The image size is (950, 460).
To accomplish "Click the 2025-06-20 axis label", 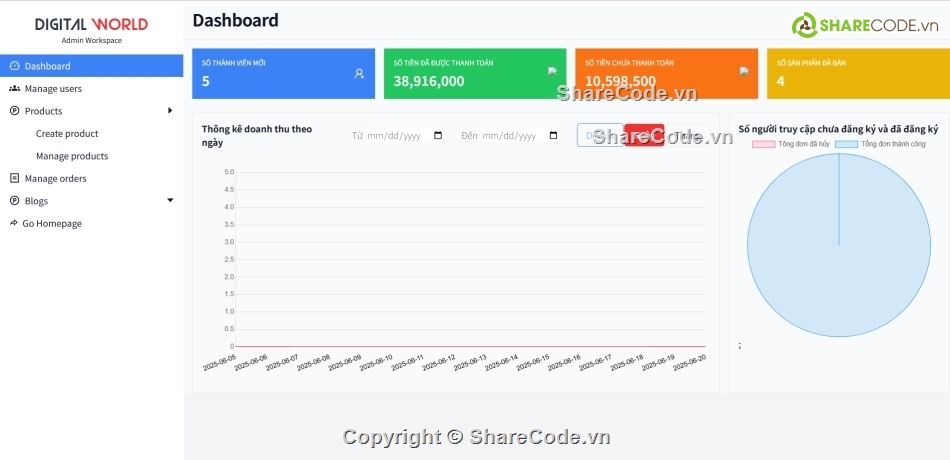I will (689, 362).
